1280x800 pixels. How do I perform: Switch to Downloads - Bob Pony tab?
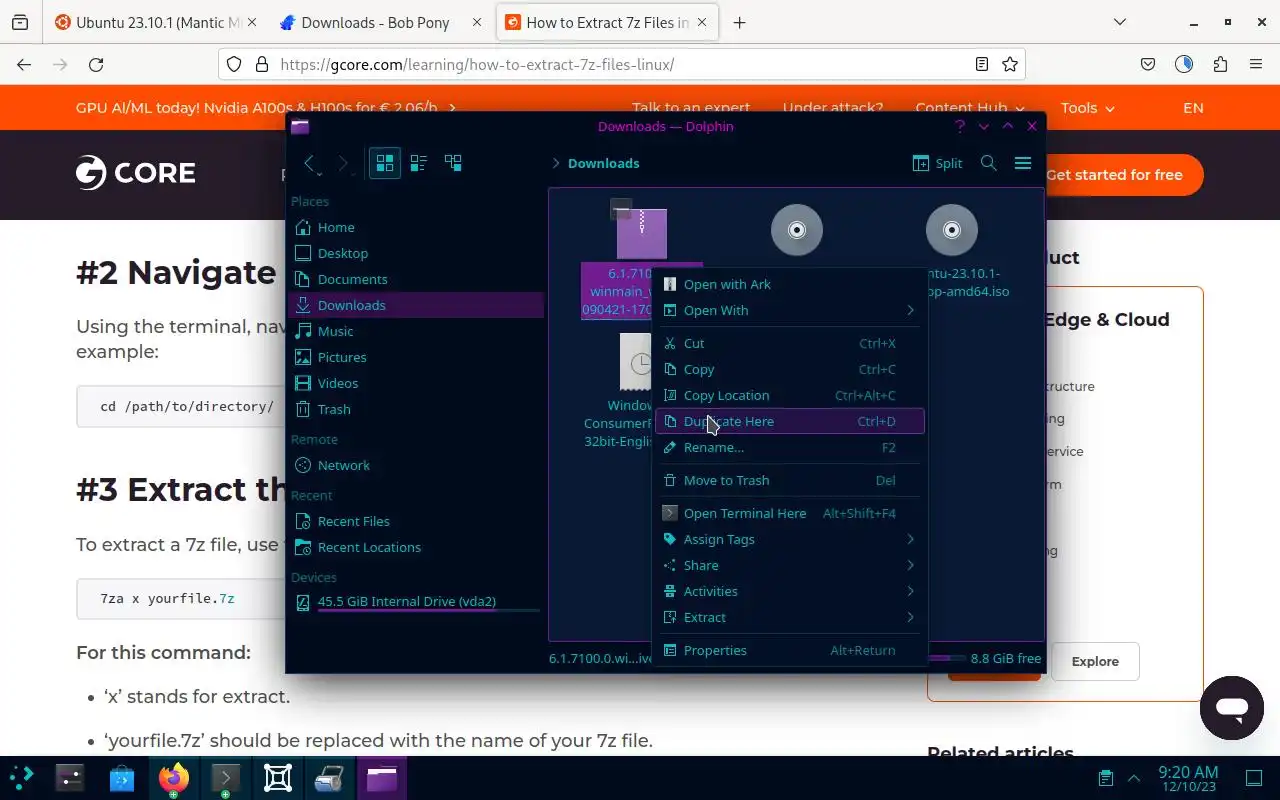pos(380,22)
